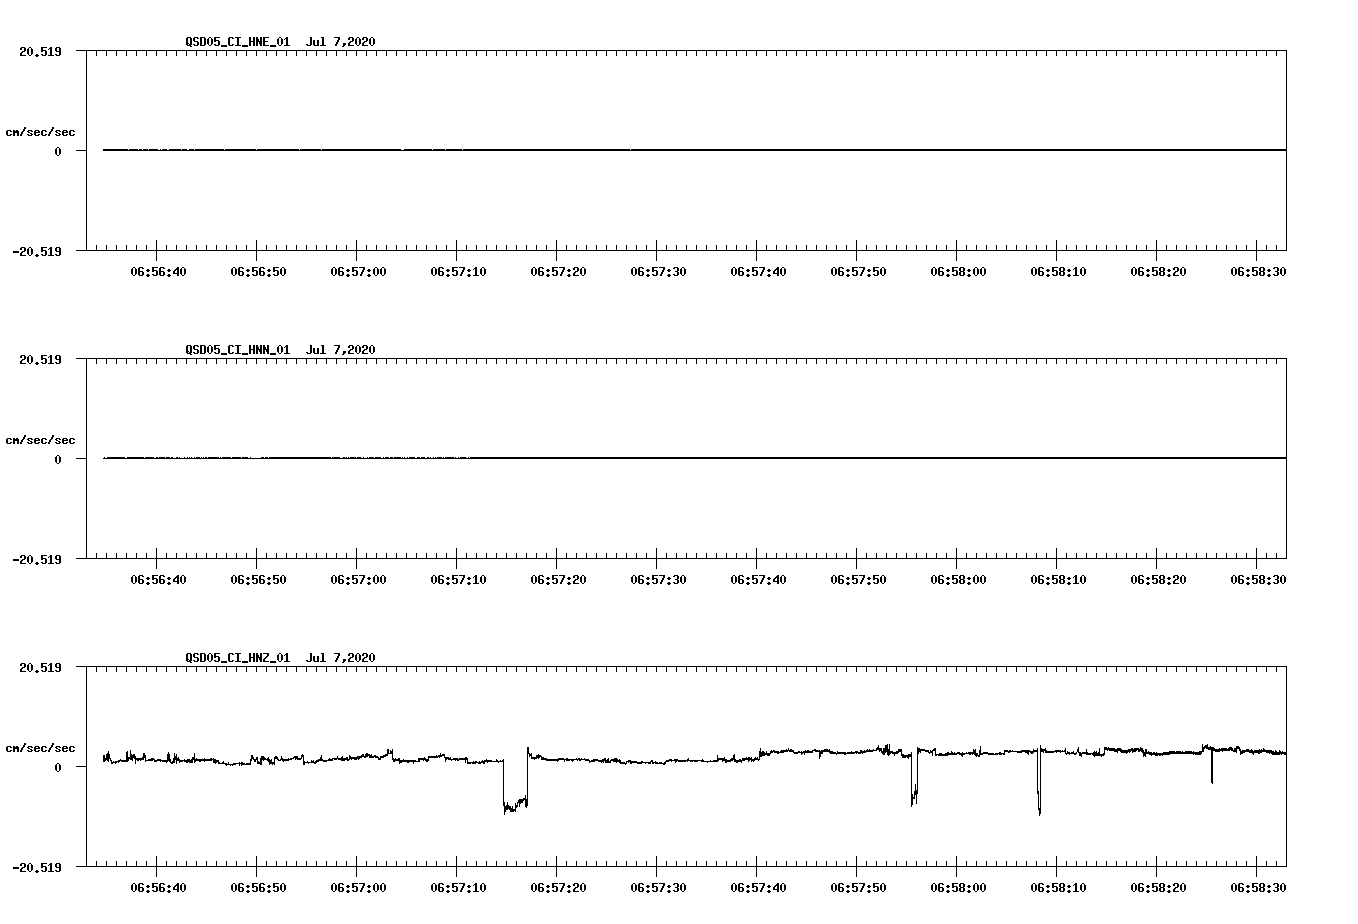Click the -20.519 lower limit on HNN axis
This screenshot has width=1358, height=924.
[x=37, y=560]
